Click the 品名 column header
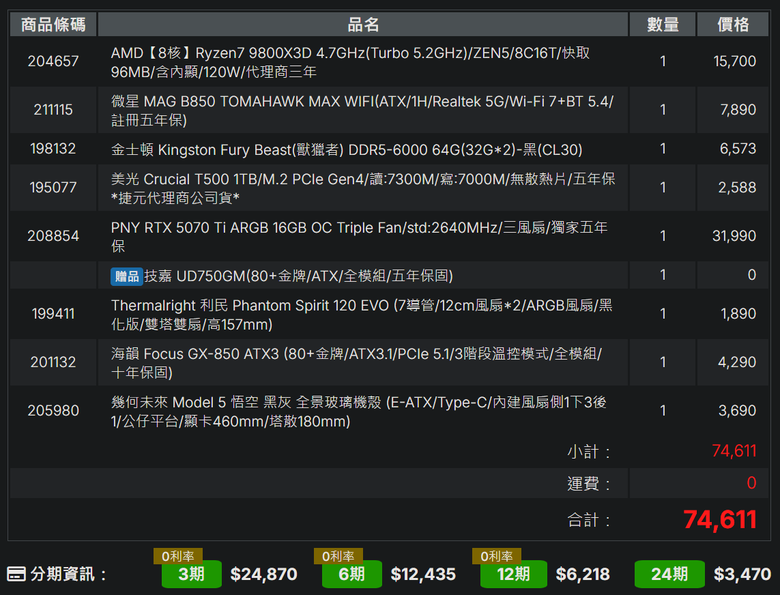780x595 pixels. (x=363, y=24)
